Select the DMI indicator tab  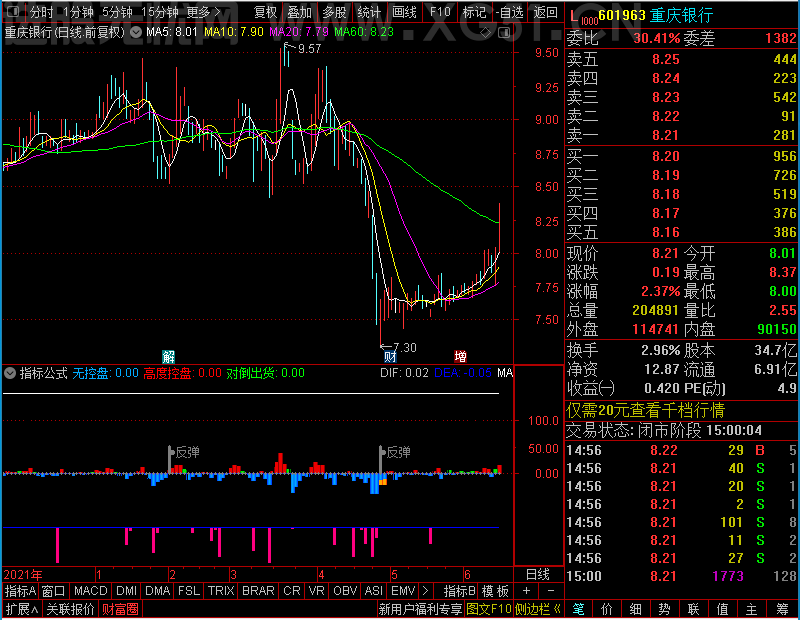coord(126,591)
